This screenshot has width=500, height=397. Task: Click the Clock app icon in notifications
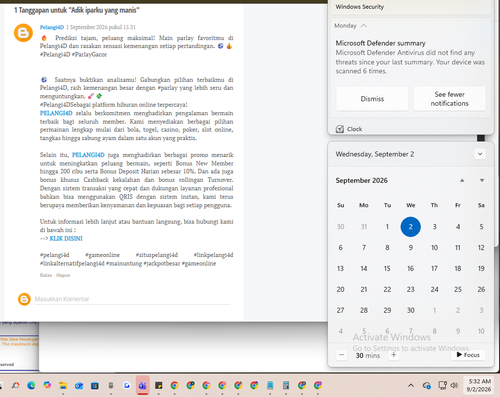[x=340, y=129]
